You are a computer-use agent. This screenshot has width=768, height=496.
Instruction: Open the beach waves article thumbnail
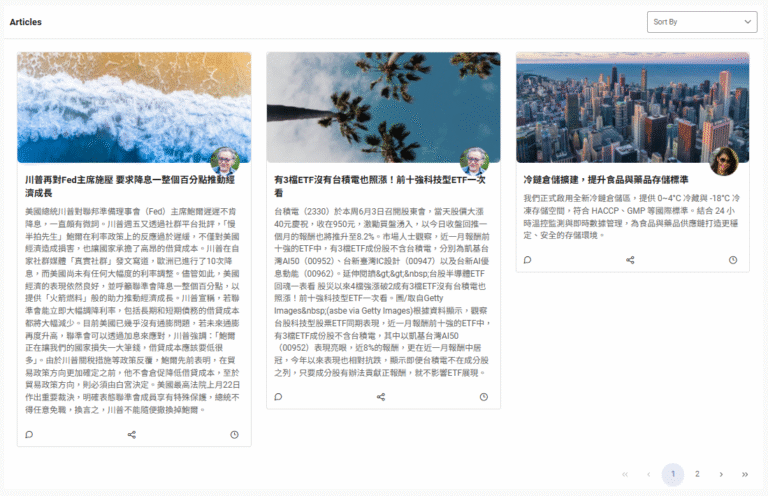click(134, 108)
